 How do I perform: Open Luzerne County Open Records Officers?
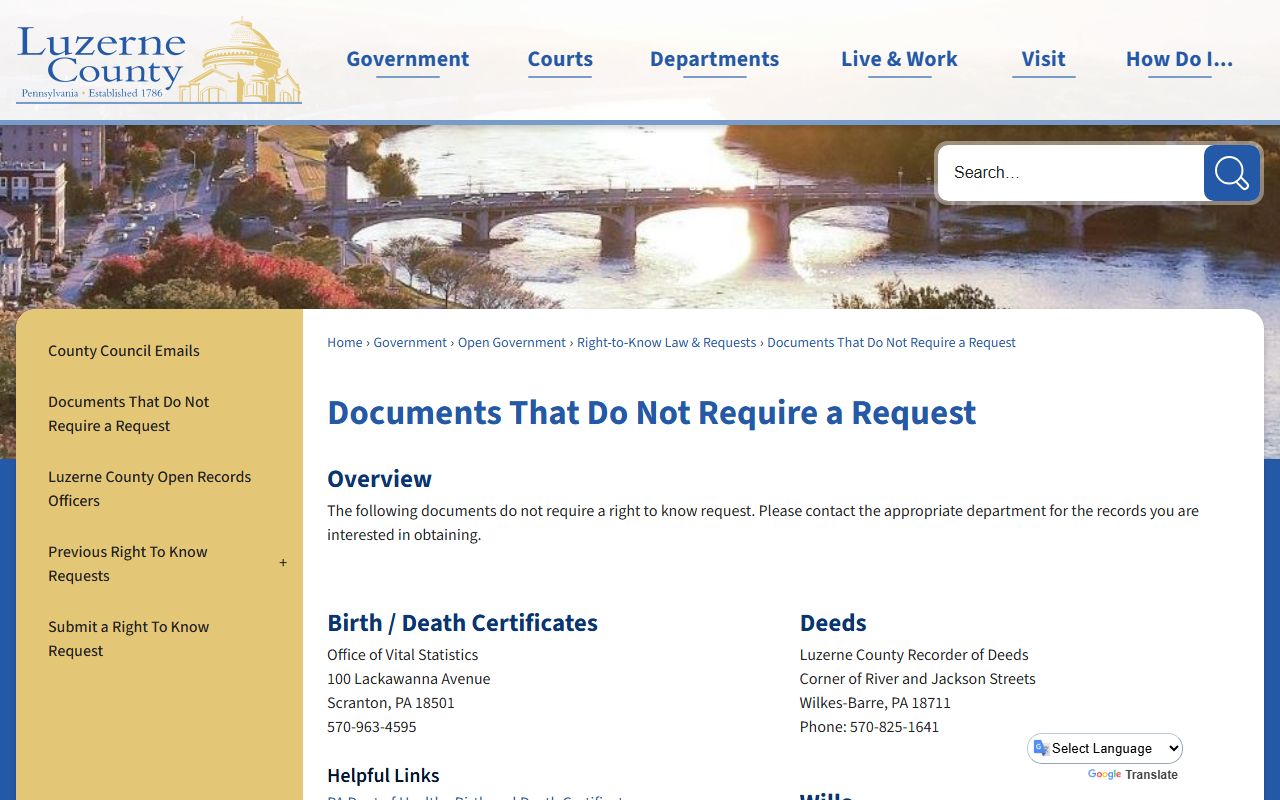pyautogui.click(x=150, y=489)
